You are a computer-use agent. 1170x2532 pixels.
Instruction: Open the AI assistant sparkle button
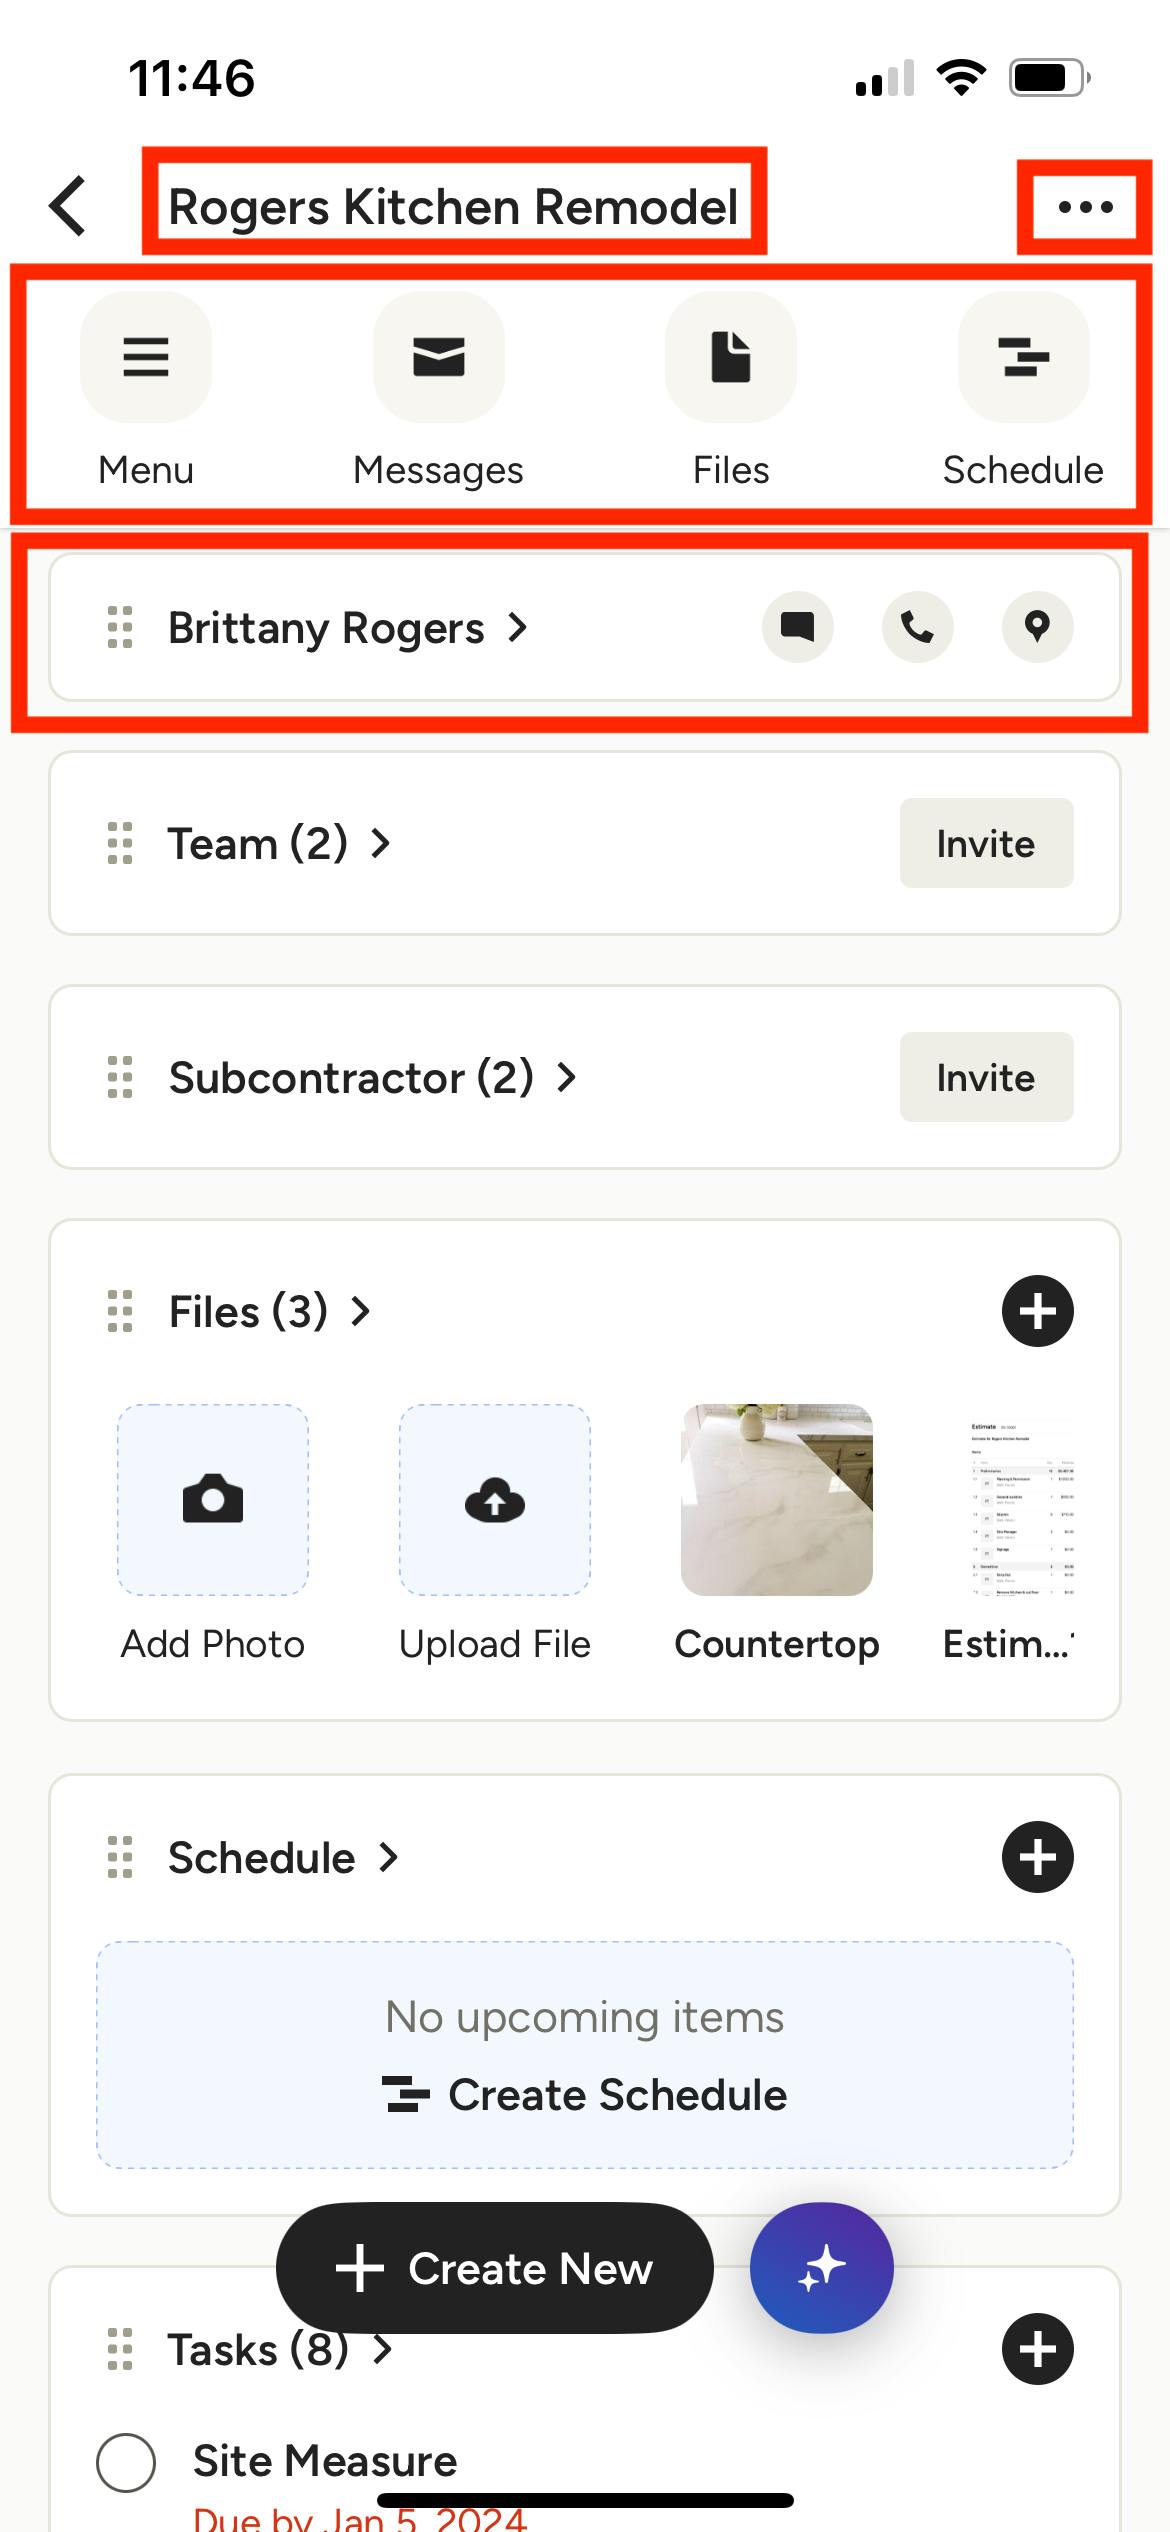tap(820, 2268)
